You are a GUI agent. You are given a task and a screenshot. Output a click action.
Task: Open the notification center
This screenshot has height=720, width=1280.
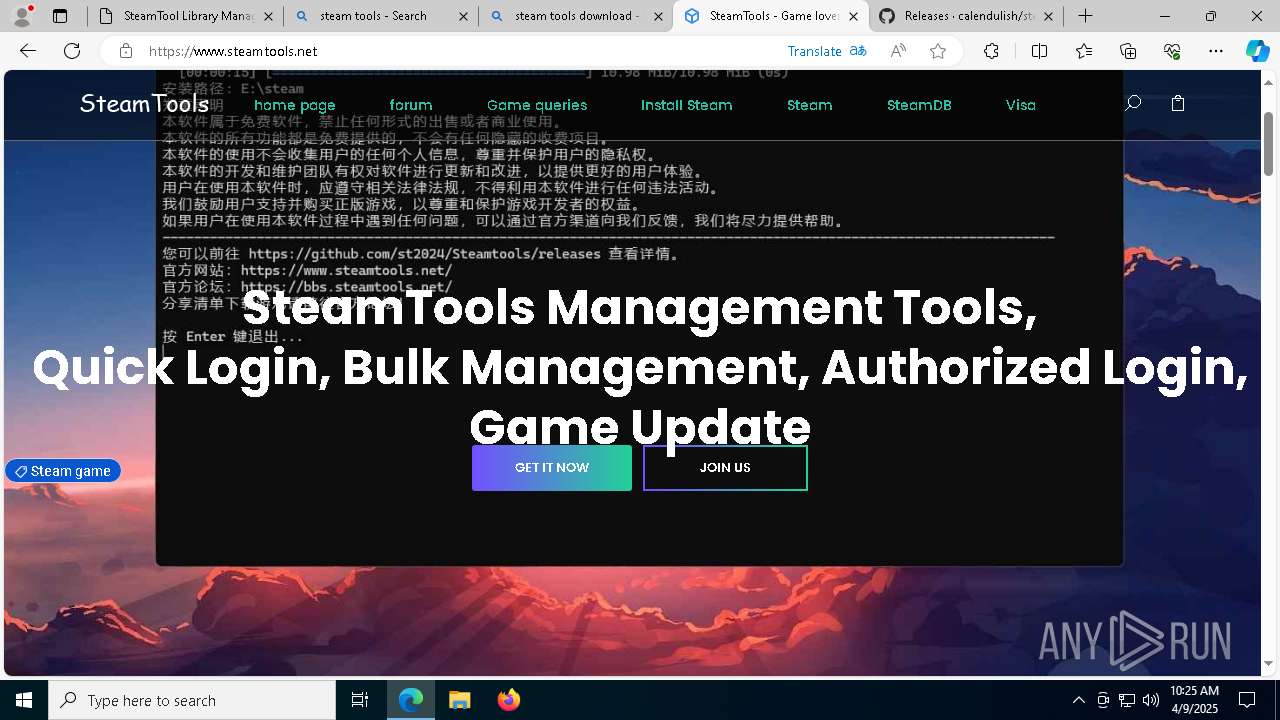(1247, 700)
